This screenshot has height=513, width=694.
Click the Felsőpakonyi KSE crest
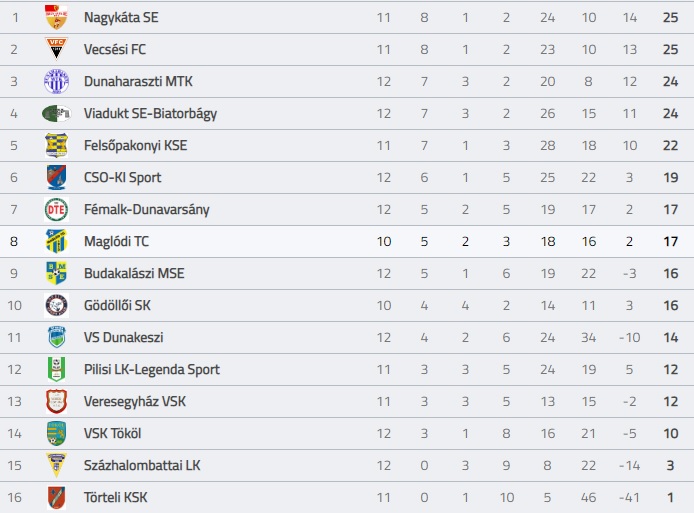click(x=56, y=145)
